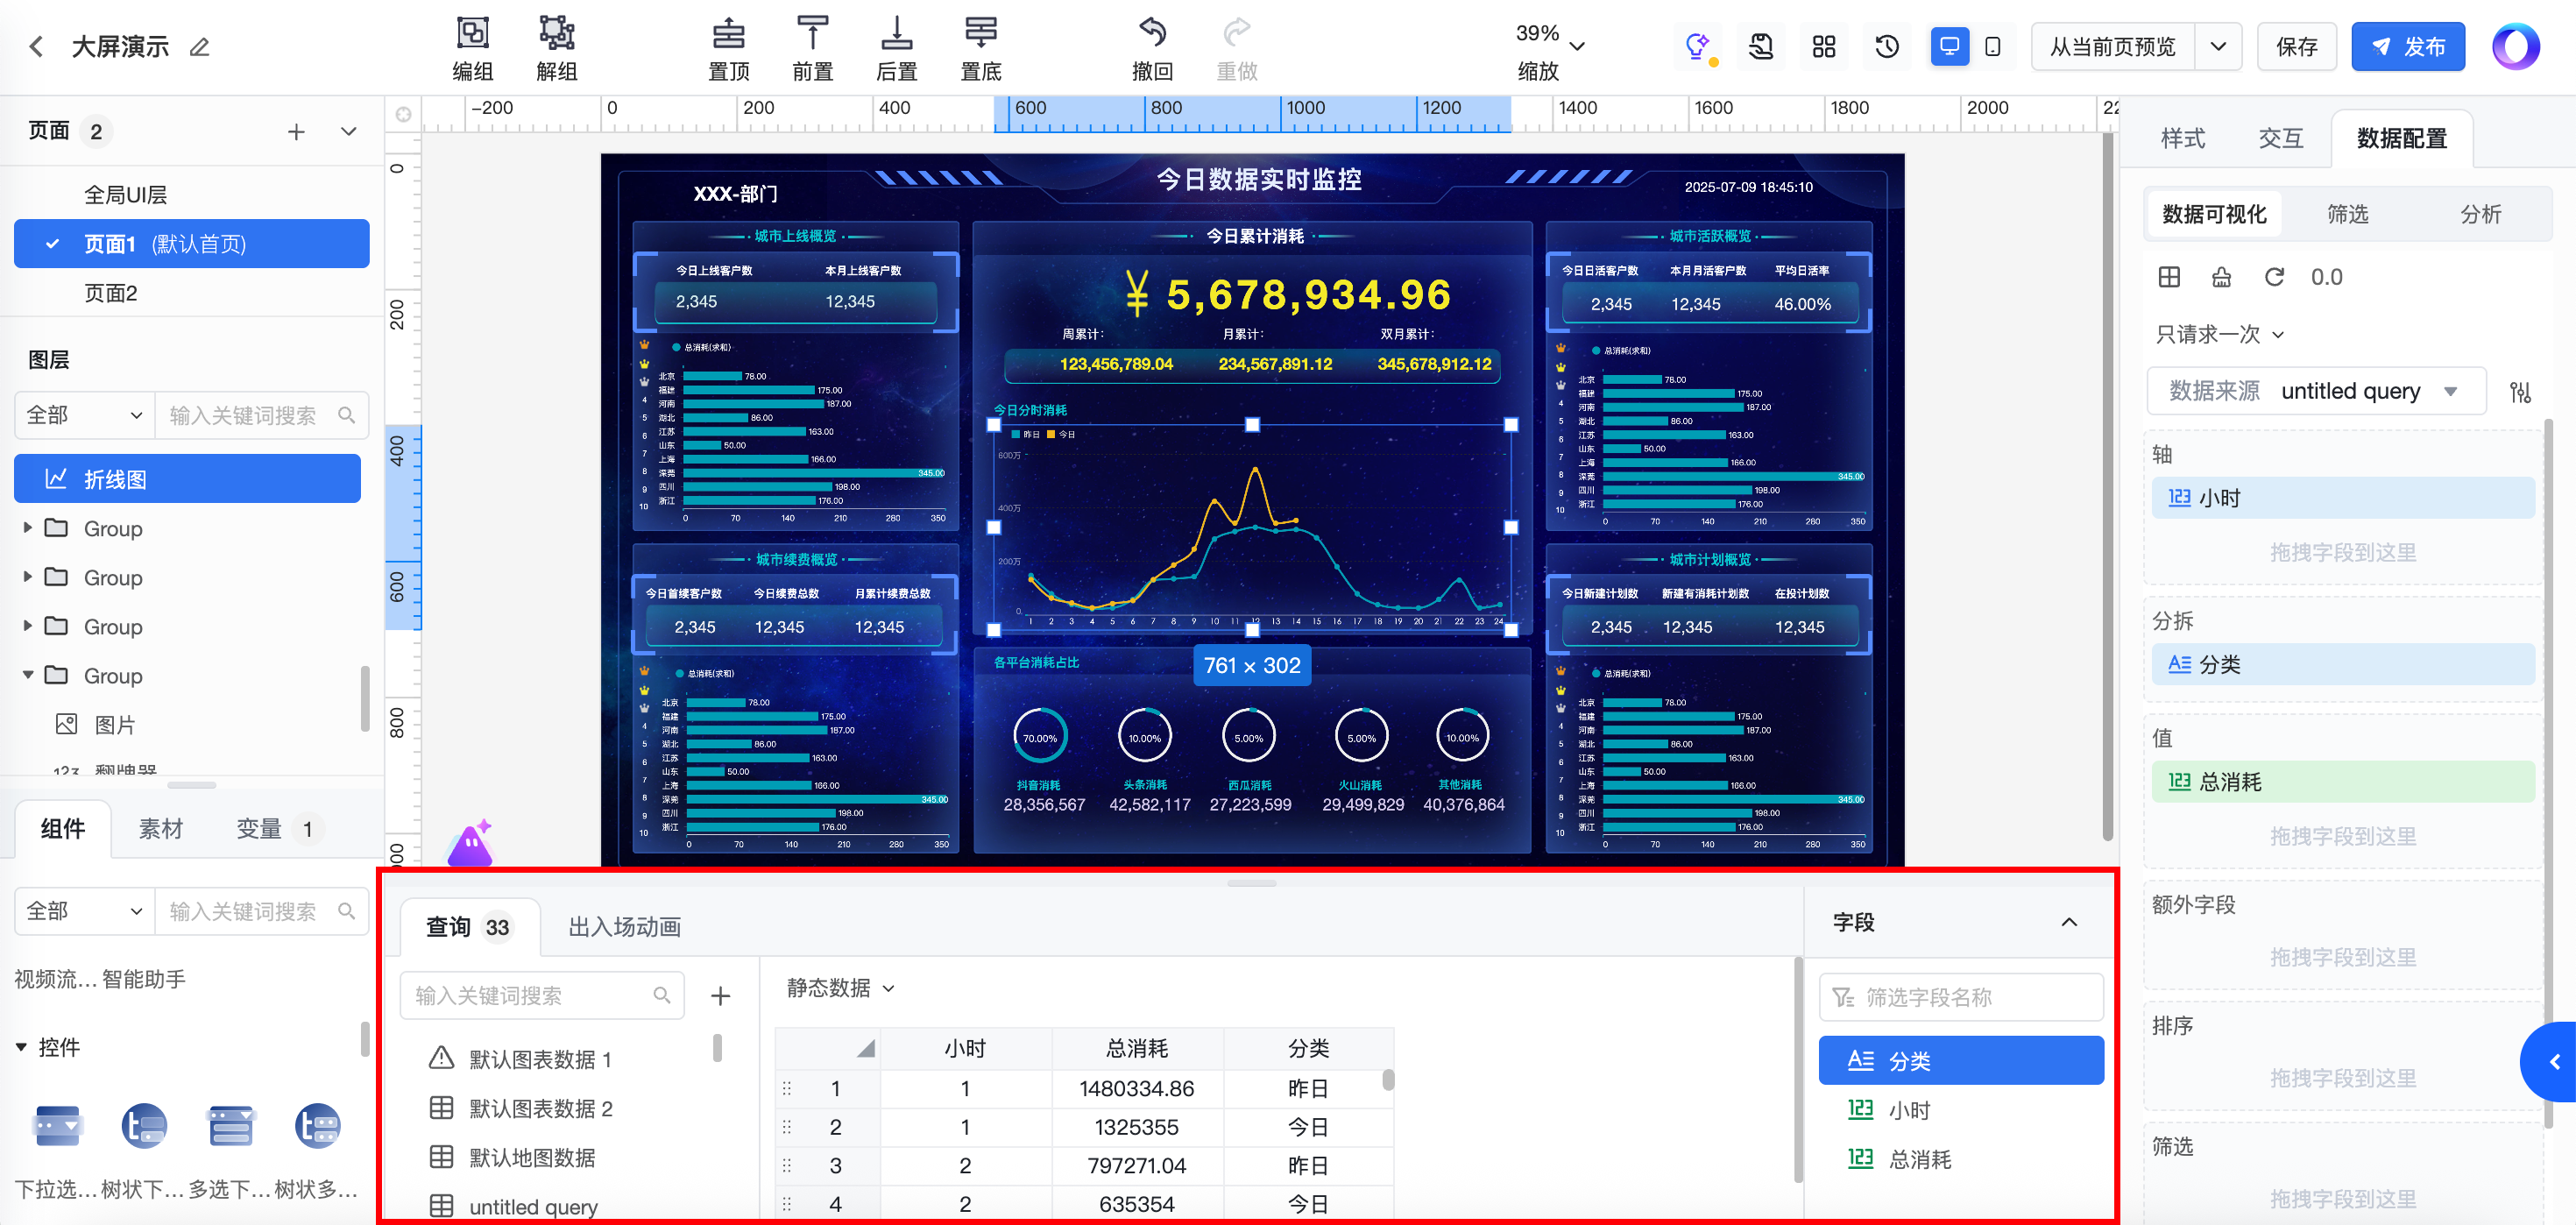Viewport: 2576px width, 1225px height.
Task: Switch to the 样式 tab
Action: (x=2182, y=139)
